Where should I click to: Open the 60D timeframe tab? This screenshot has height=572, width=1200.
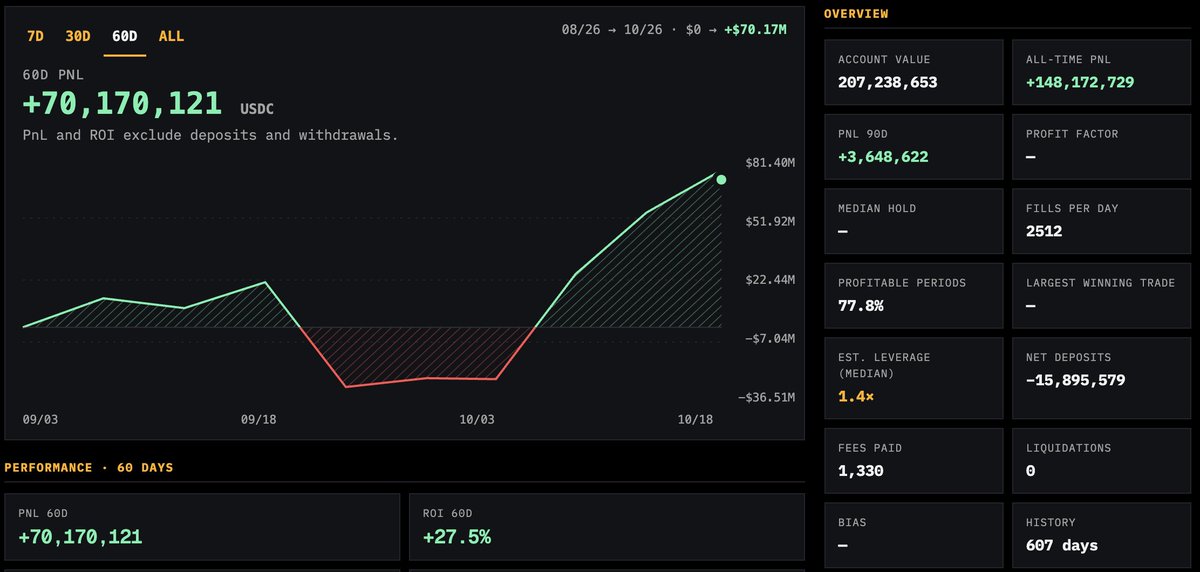click(125, 36)
